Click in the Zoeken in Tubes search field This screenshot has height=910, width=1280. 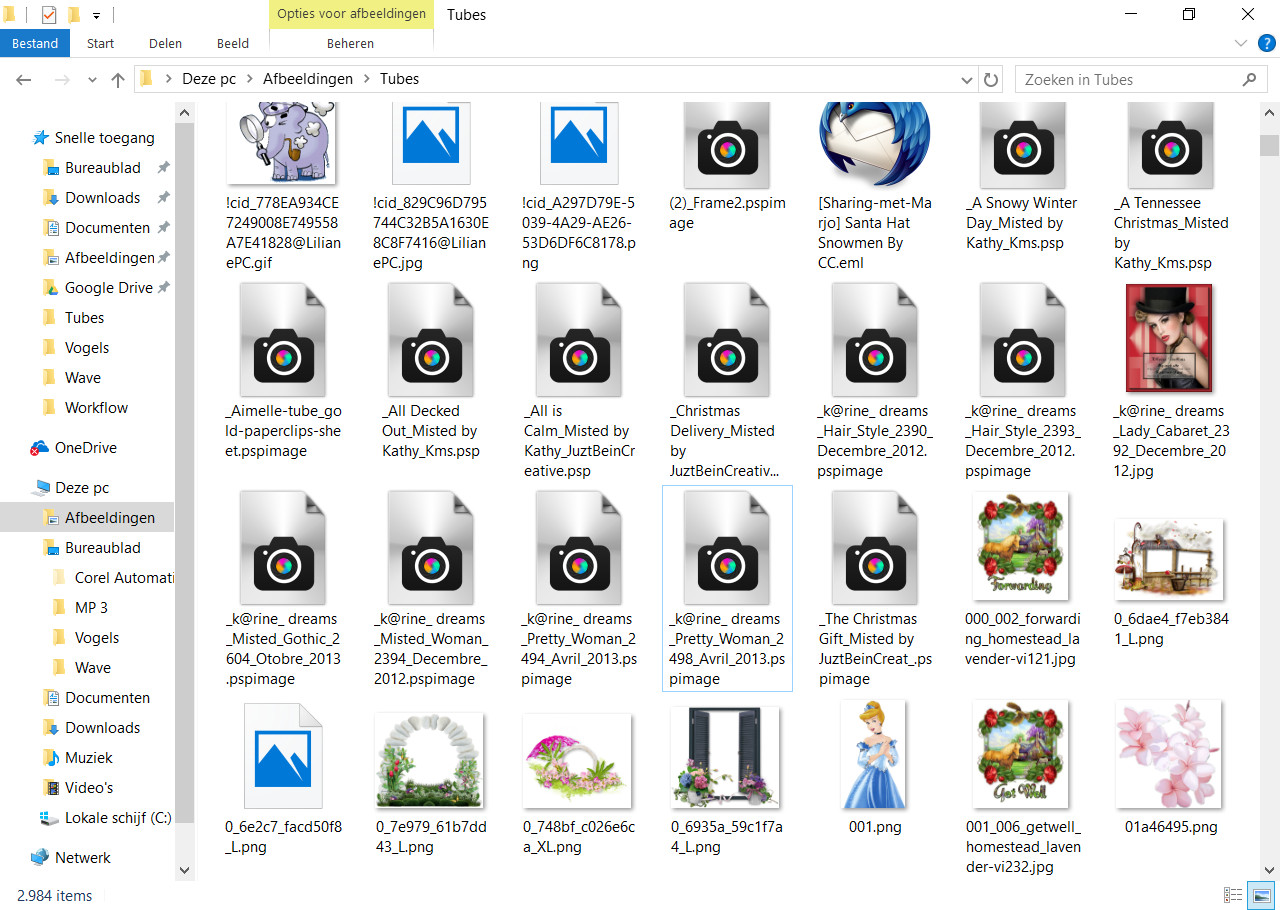1125,80
